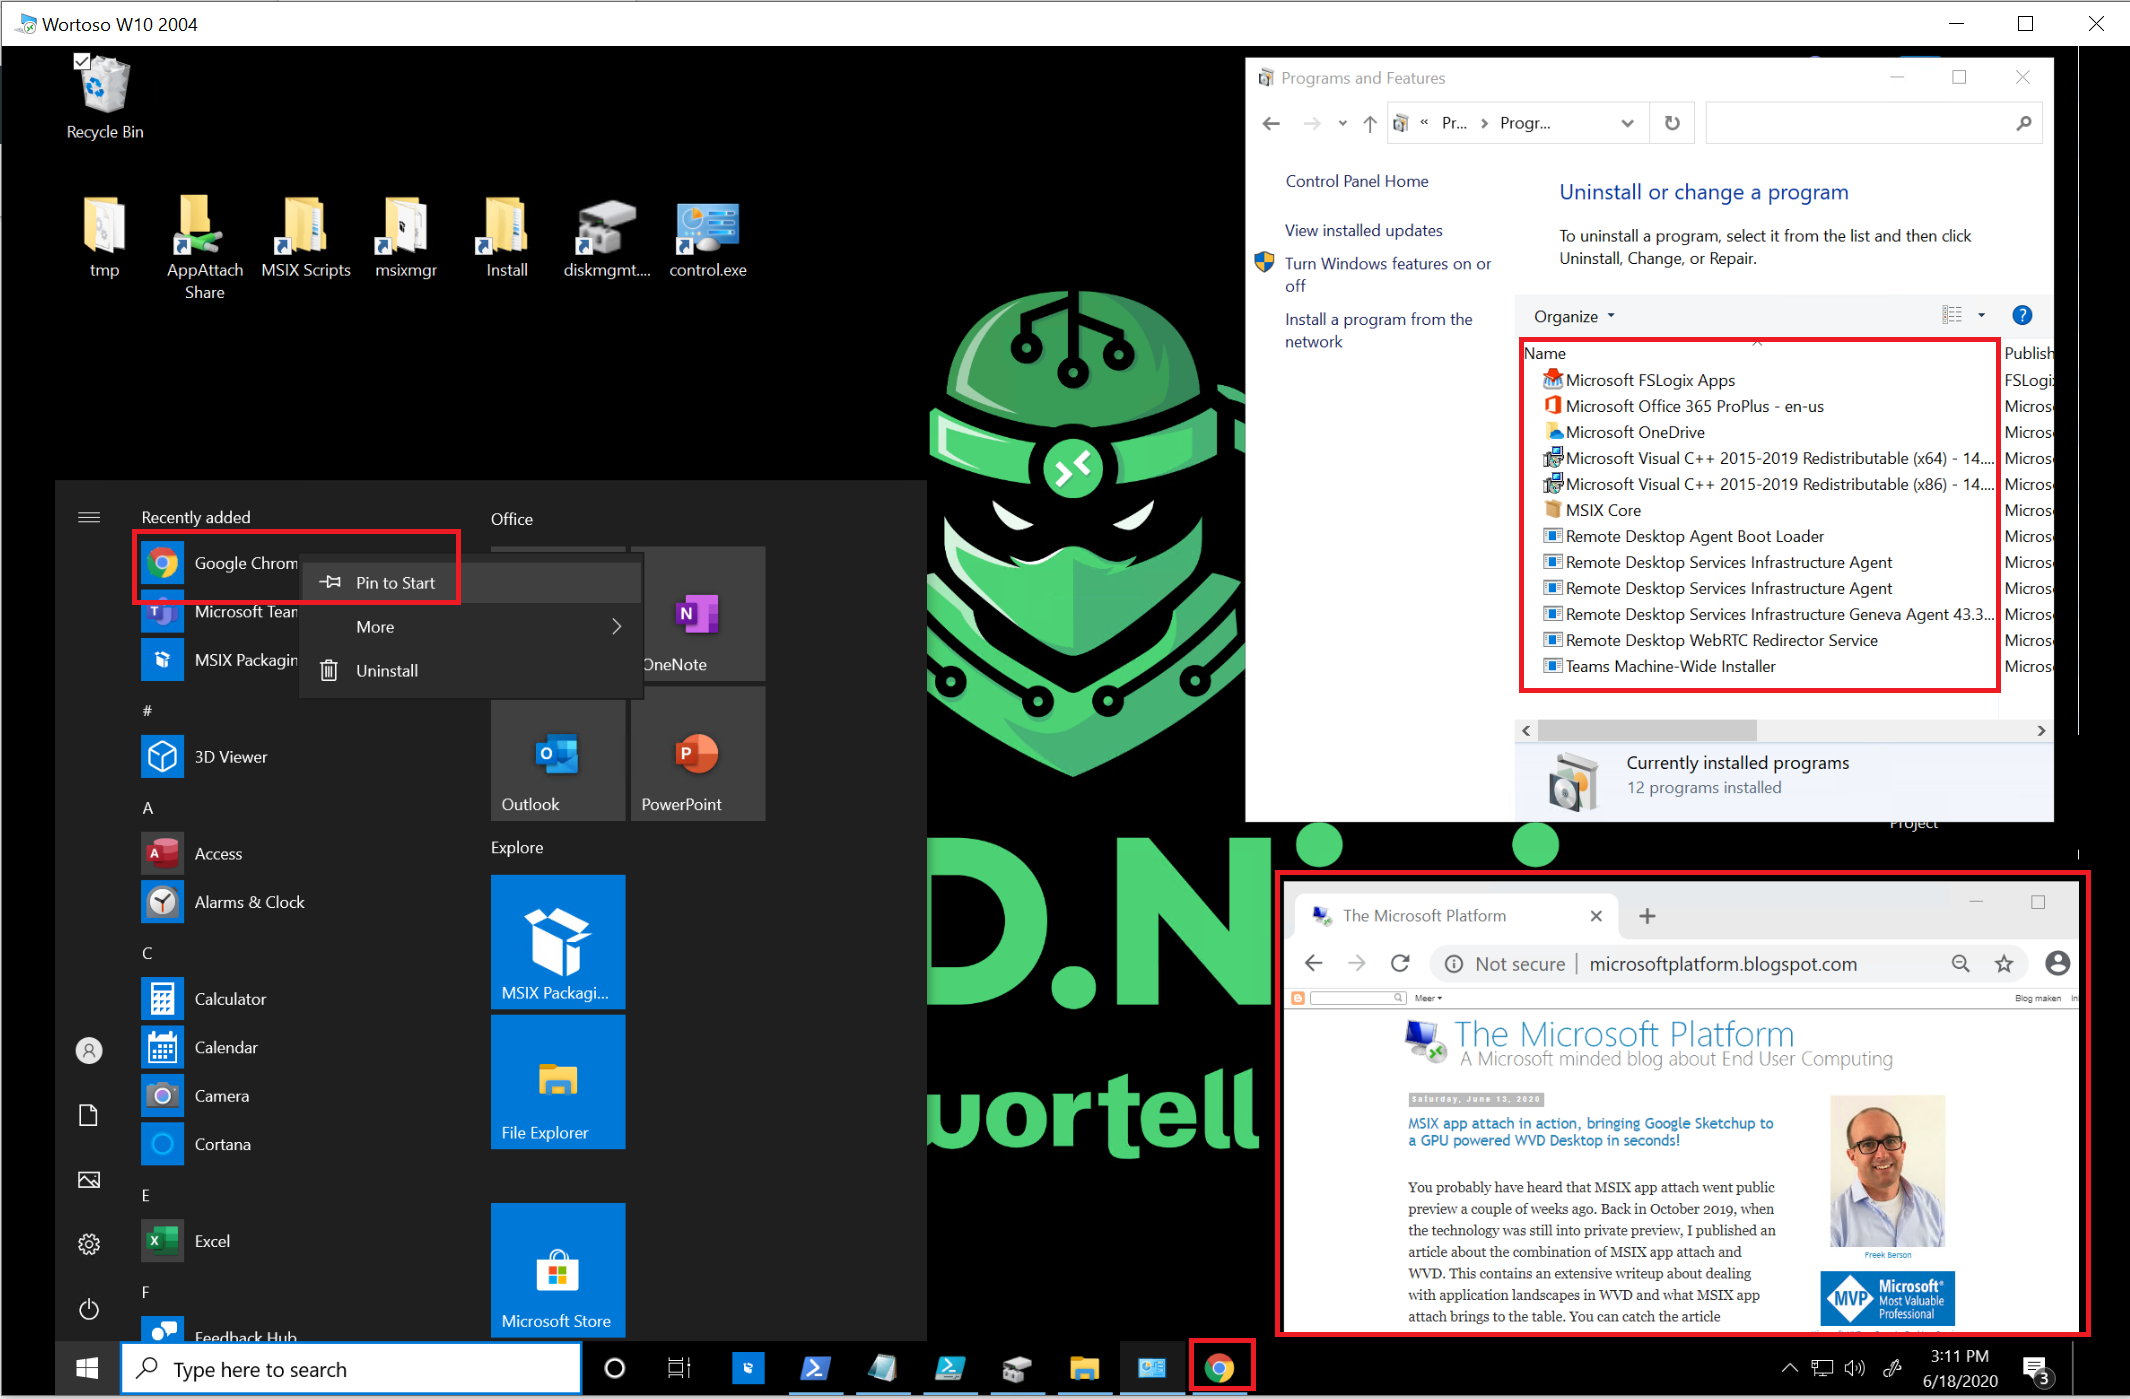
Task: Expand the More submenu in context menu
Action: 470,627
